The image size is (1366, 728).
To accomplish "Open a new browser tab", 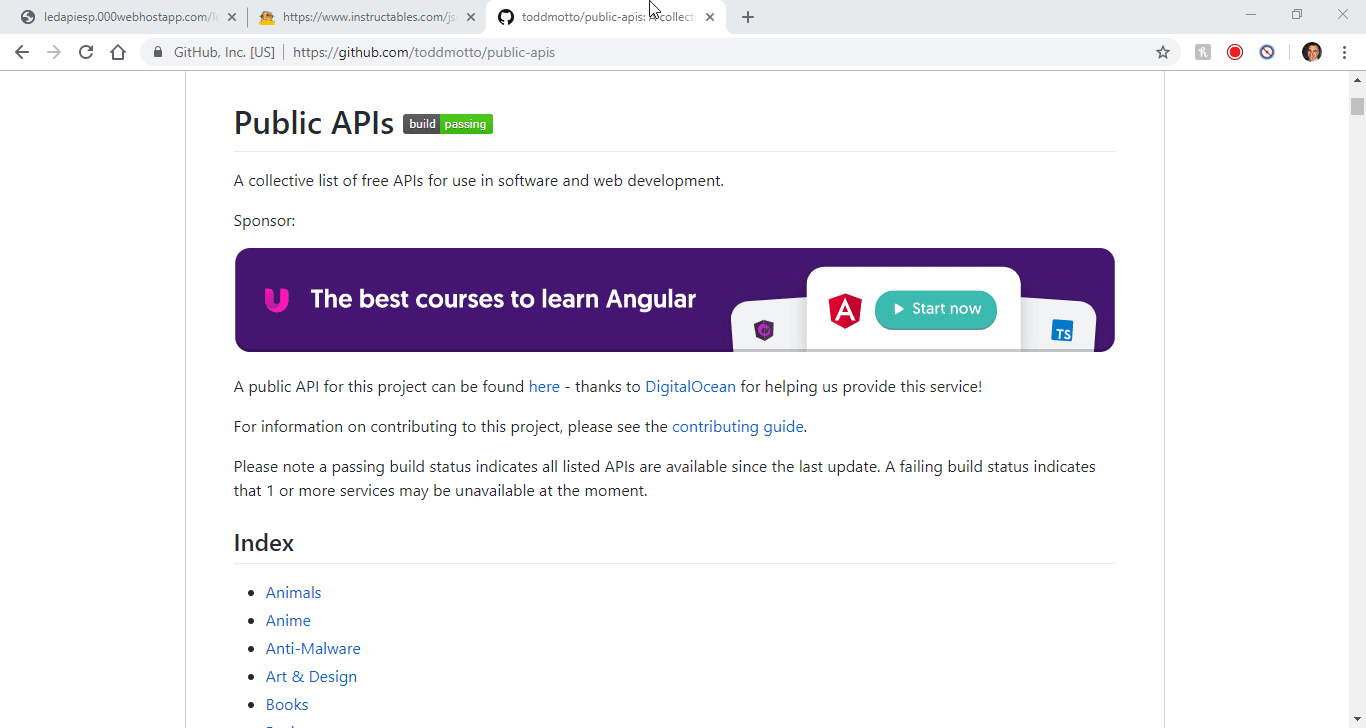I will pos(748,17).
